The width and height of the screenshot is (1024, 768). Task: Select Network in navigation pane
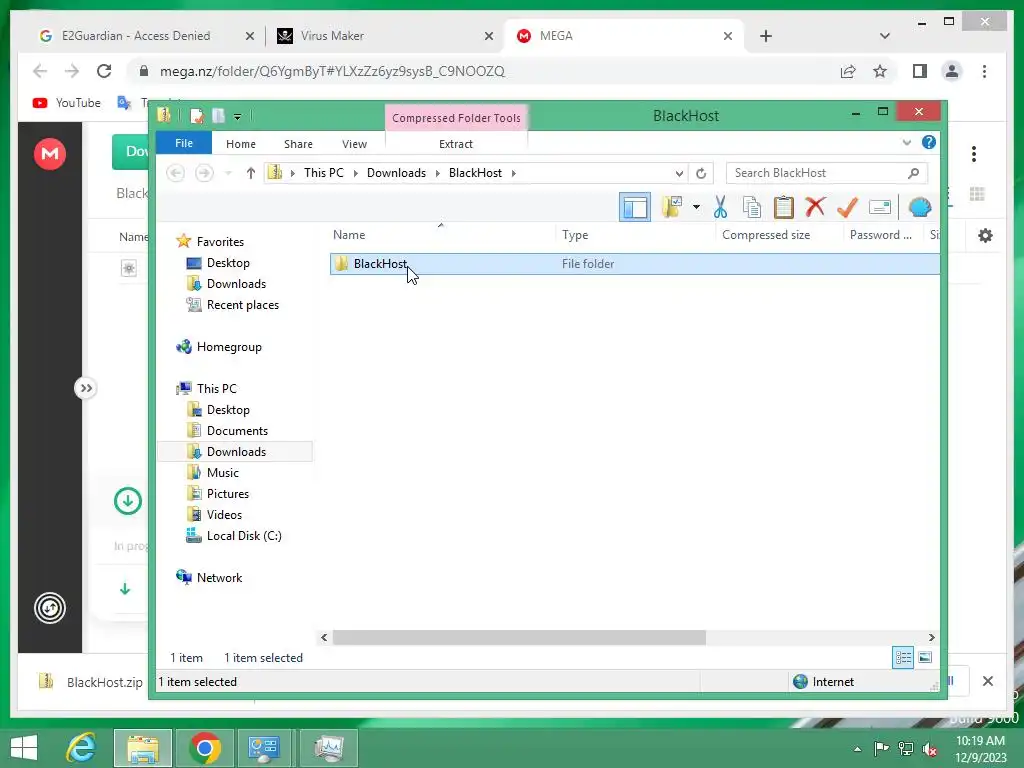(219, 578)
